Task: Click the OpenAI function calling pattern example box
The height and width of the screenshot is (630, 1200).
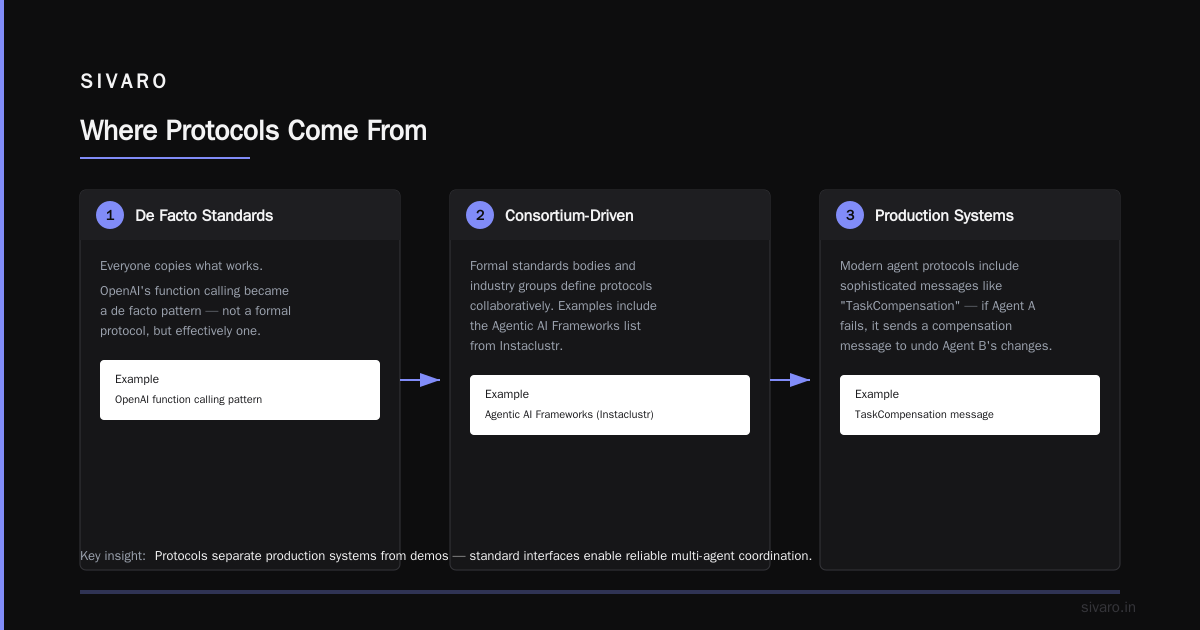Action: coord(240,390)
